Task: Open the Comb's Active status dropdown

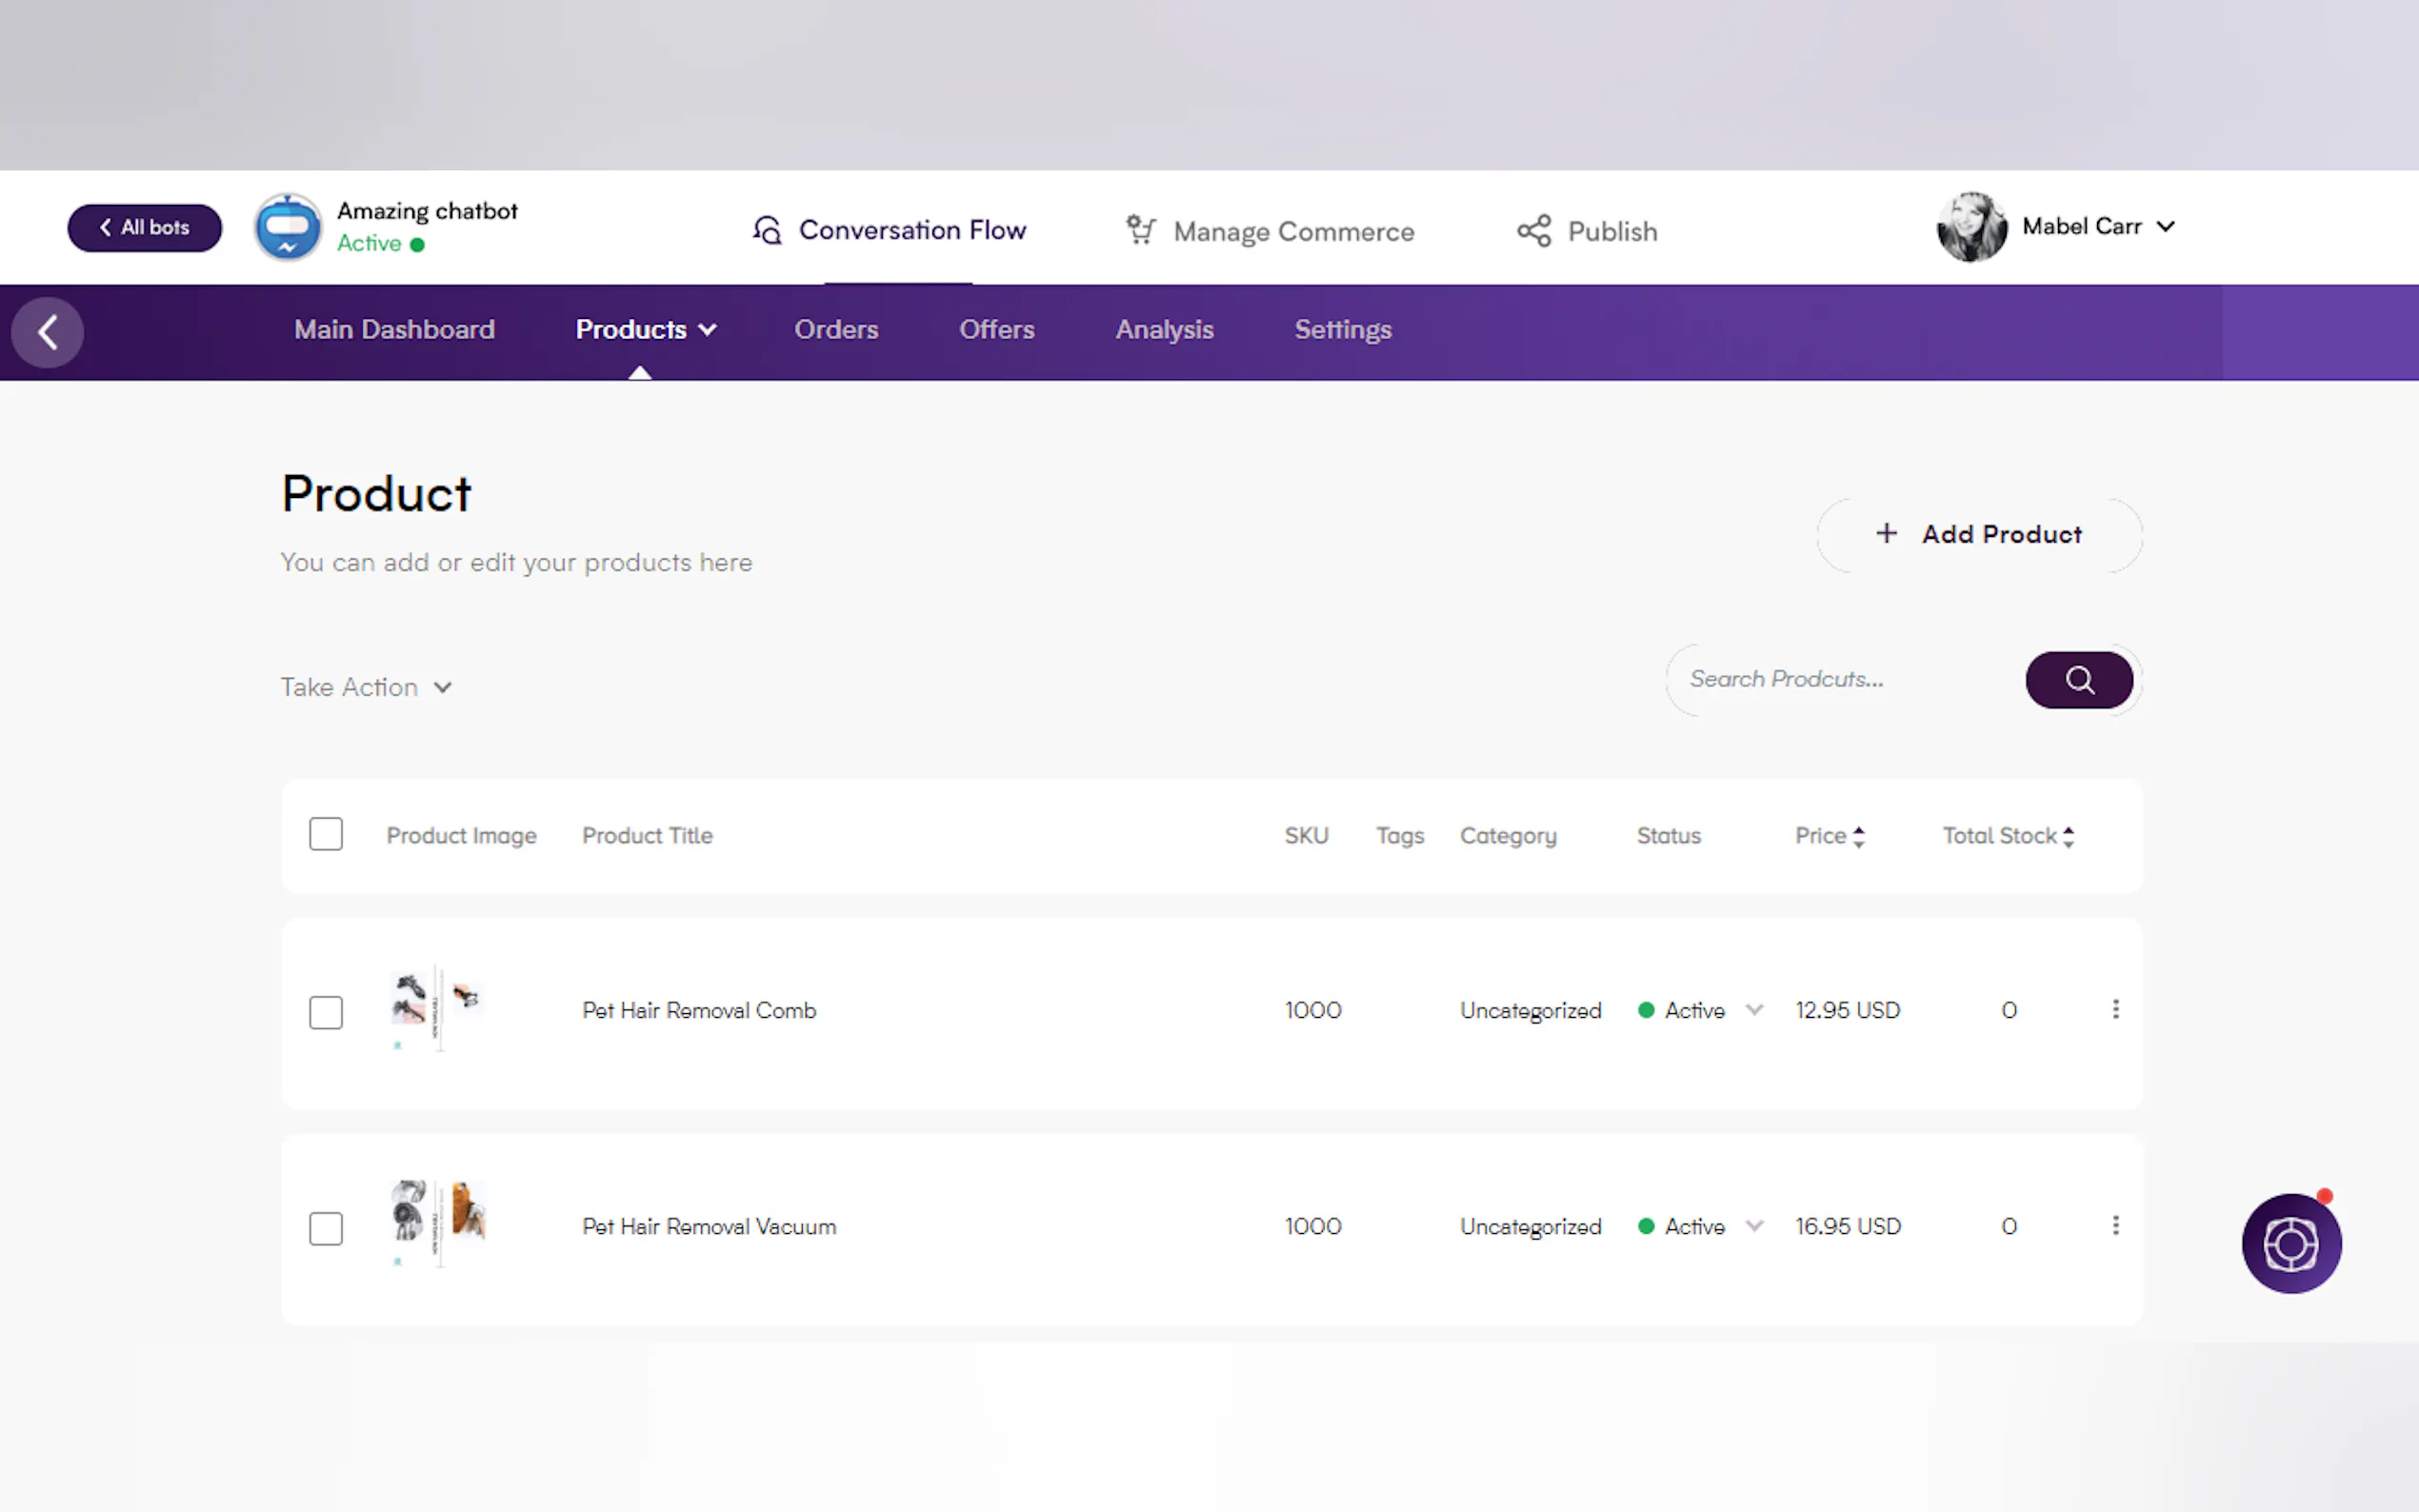Action: coord(1753,1010)
